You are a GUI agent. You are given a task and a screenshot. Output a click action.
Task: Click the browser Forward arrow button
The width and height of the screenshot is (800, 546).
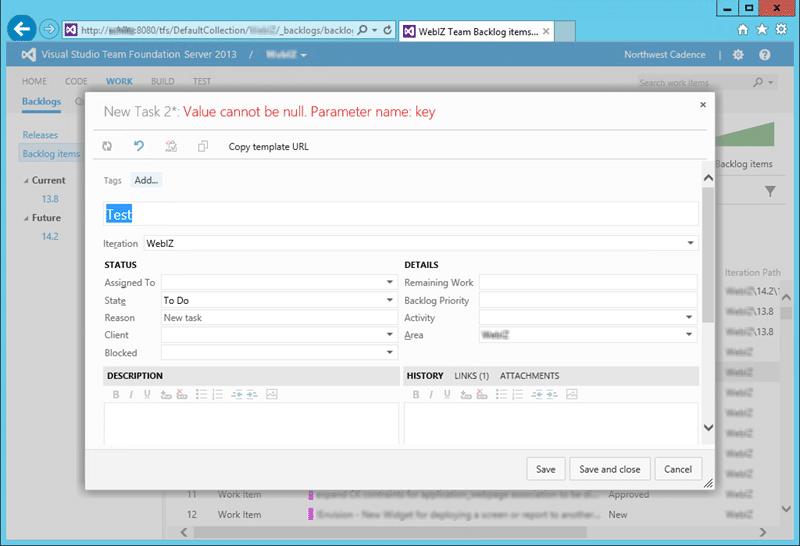[x=49, y=29]
